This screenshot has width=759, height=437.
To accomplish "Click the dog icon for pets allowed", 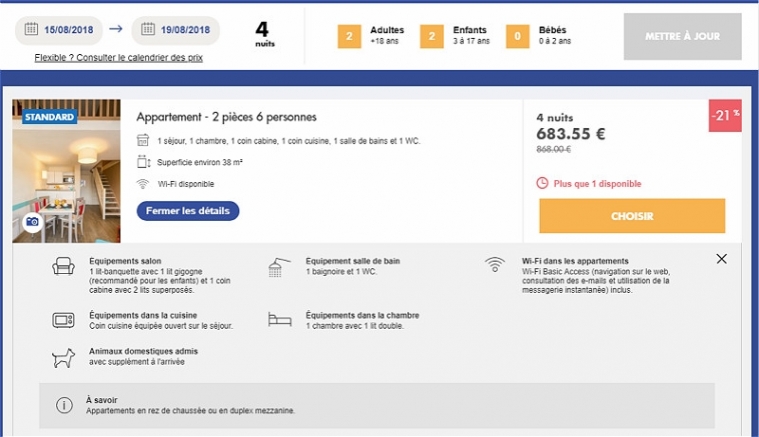I will pyautogui.click(x=63, y=358).
